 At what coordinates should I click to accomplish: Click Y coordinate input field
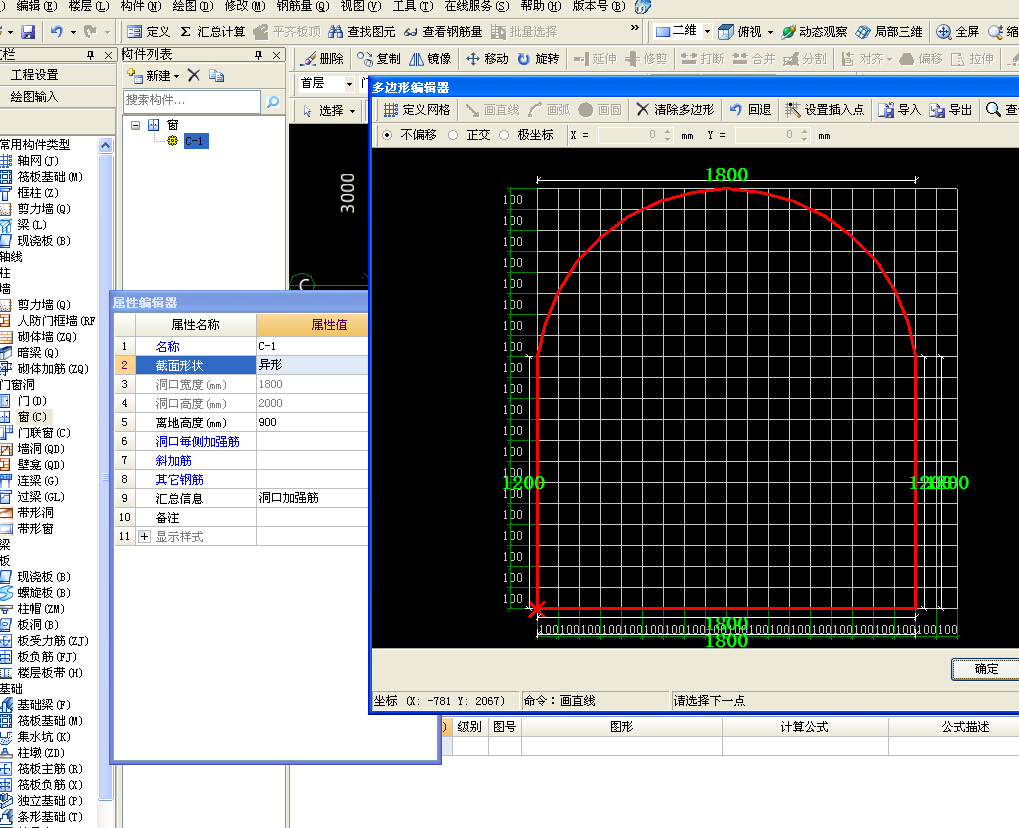click(x=766, y=135)
